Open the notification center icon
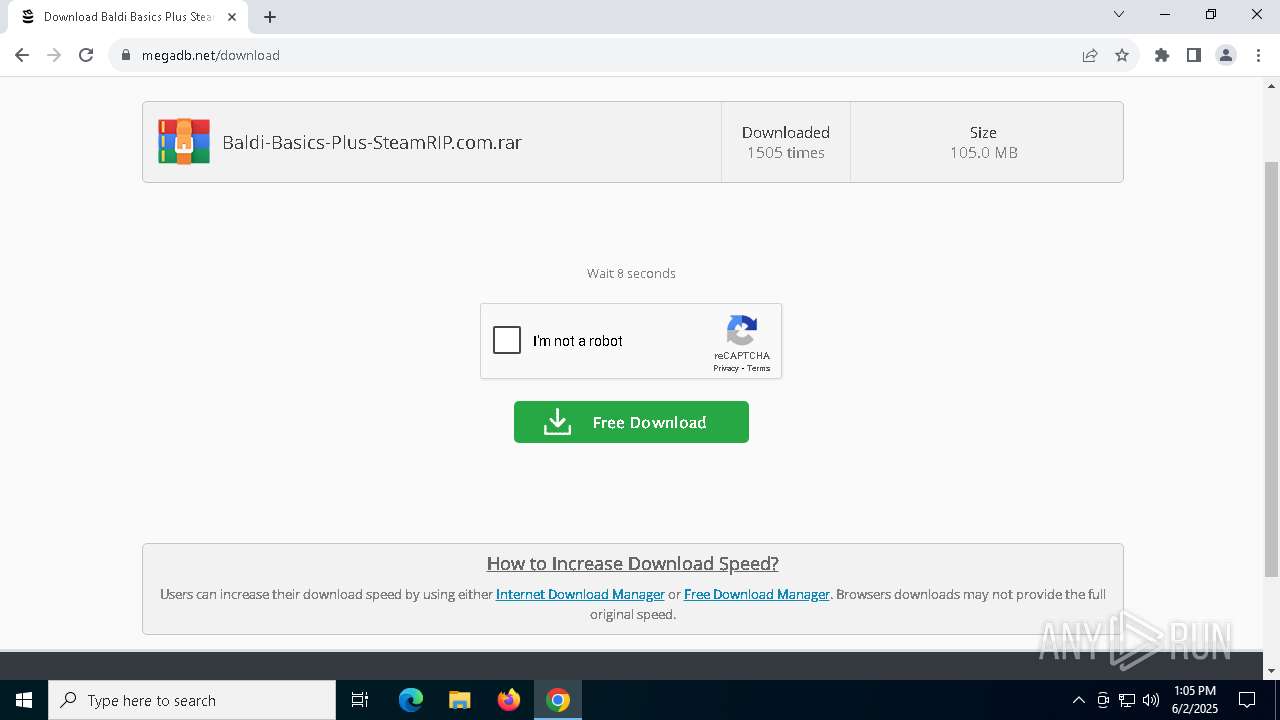1280x720 pixels. coord(1247,700)
